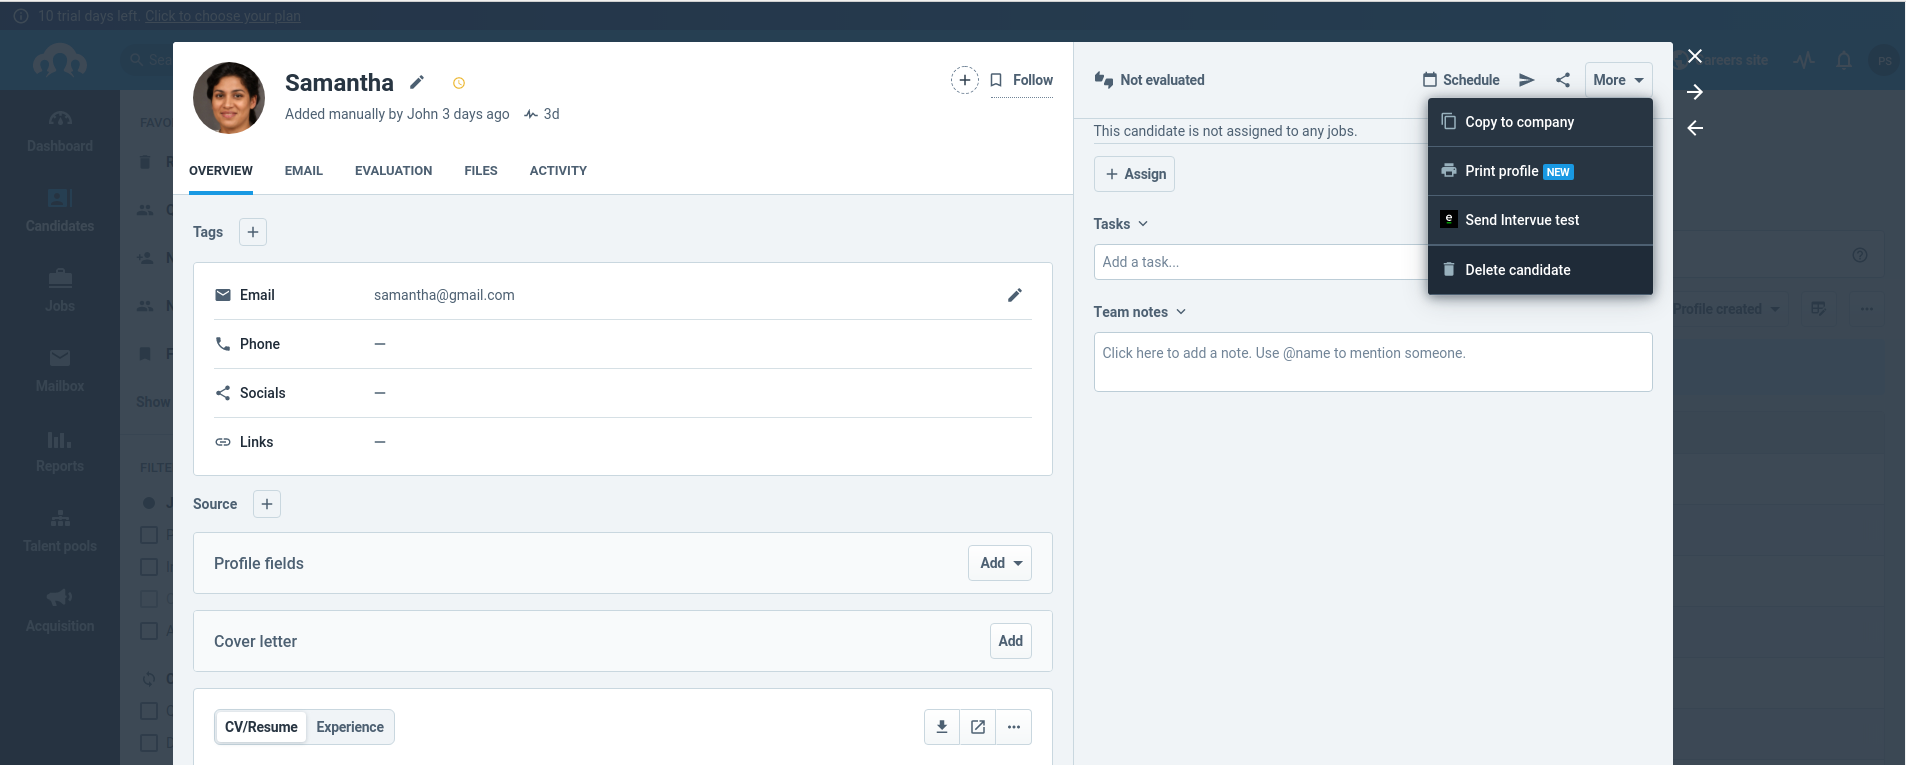The height and width of the screenshot is (765, 1906).
Task: Select Delete candidate
Action: coord(1540,270)
